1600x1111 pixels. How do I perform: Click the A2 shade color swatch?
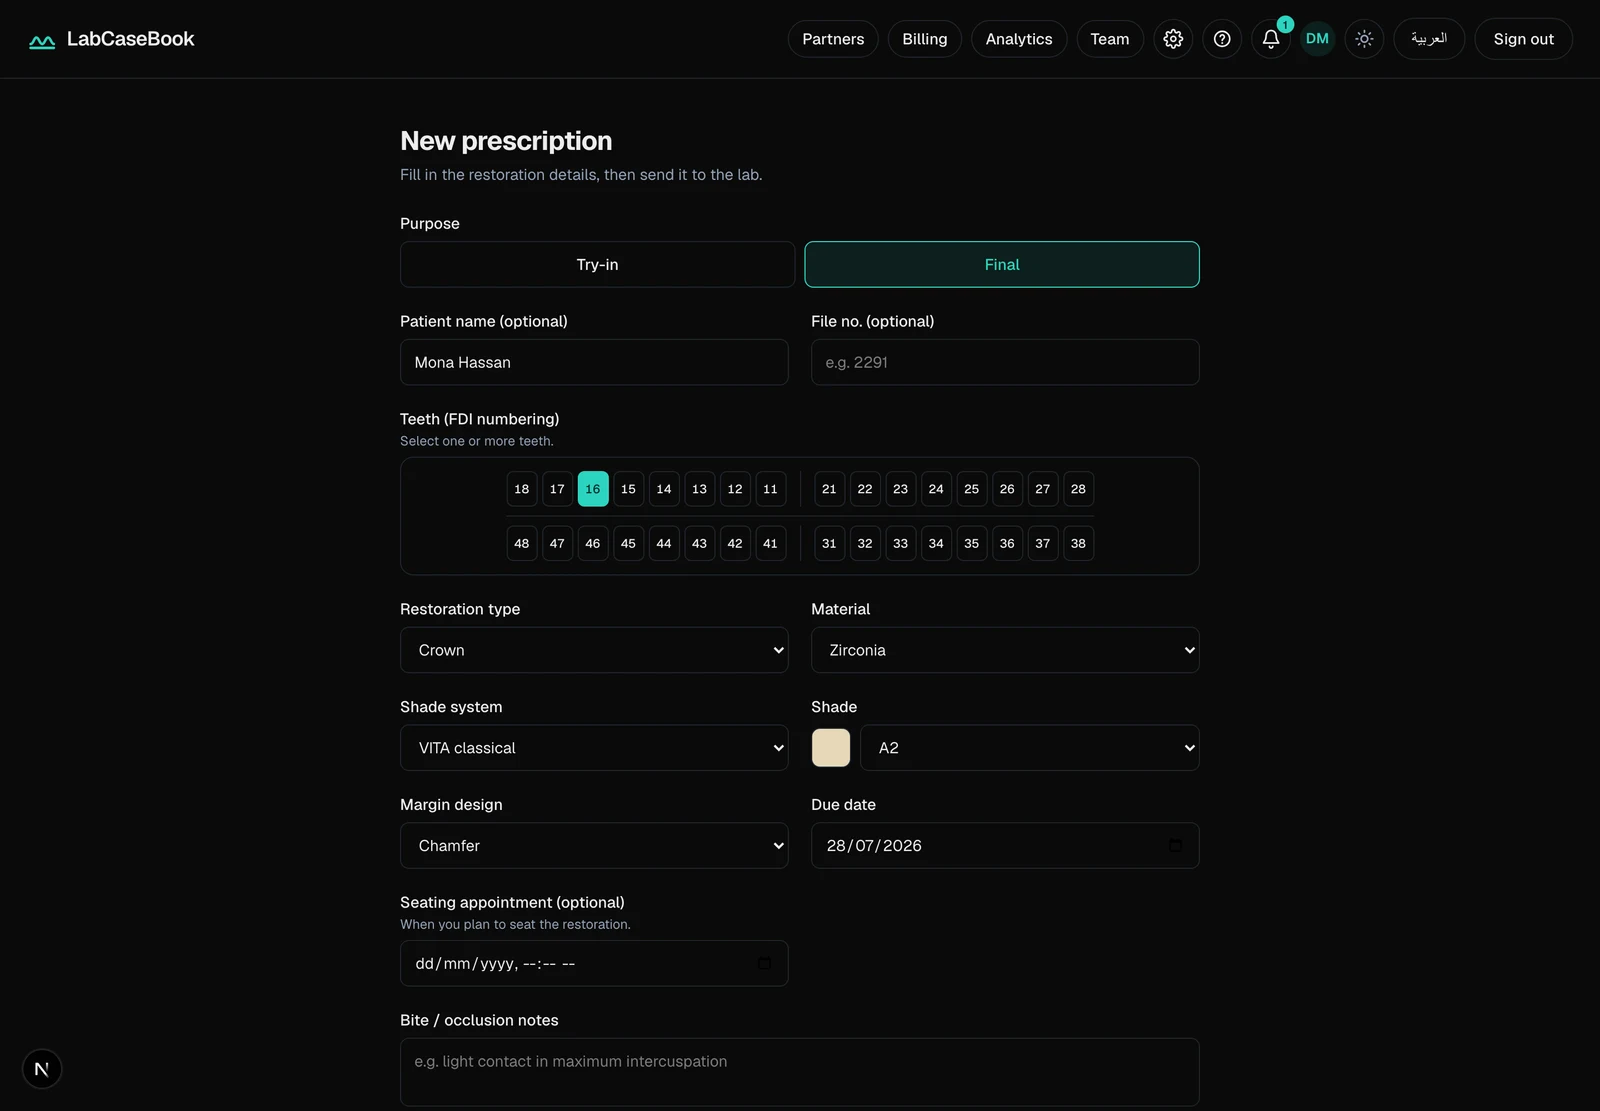point(831,748)
